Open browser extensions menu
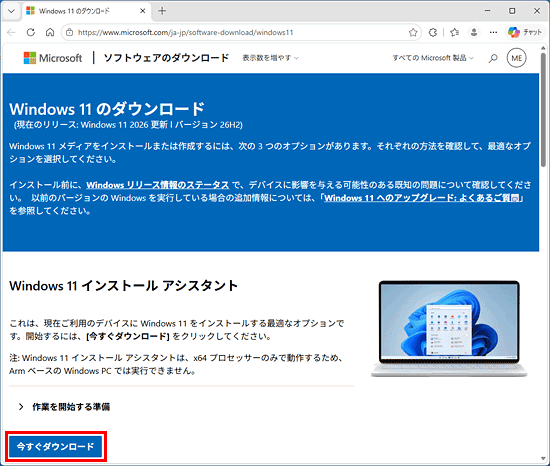 [433, 33]
